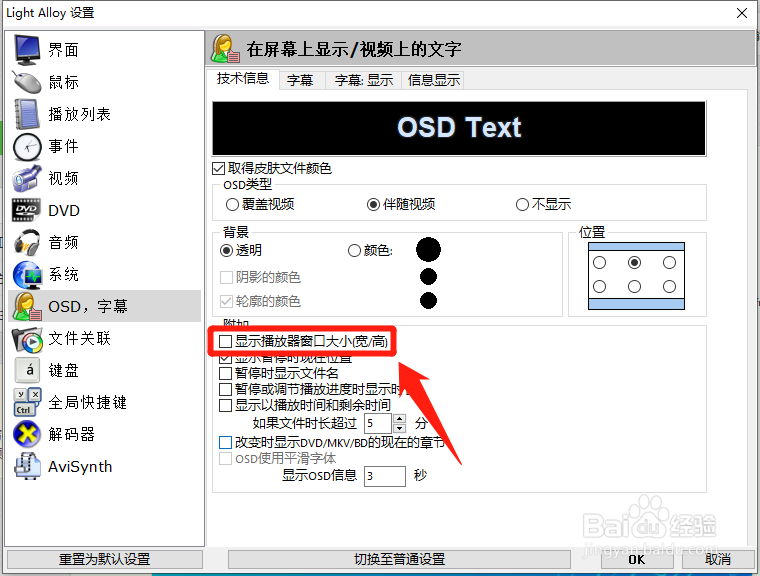Select 透明 background option

226,251
